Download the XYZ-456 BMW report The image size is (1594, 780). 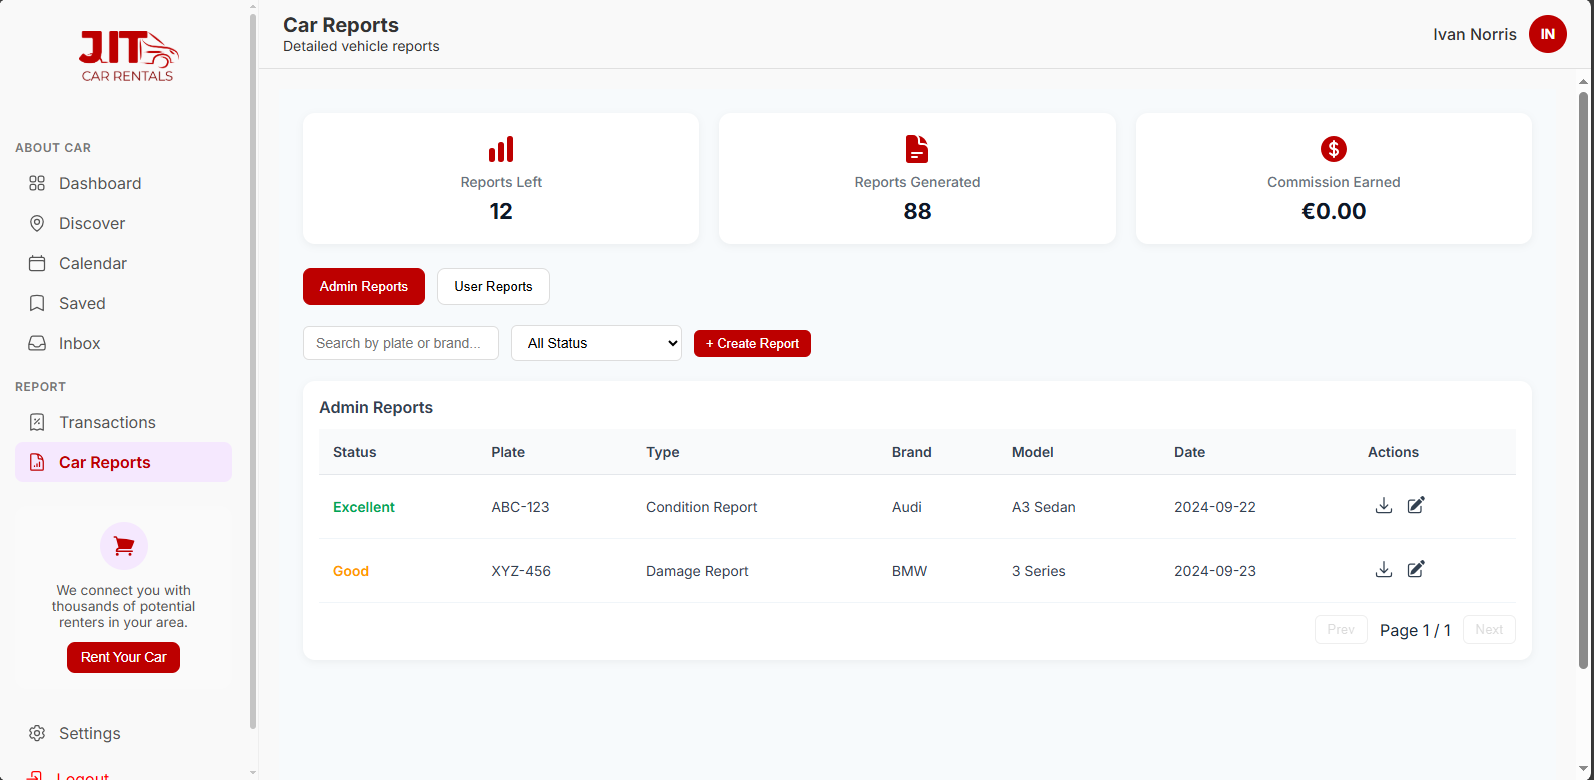pos(1383,570)
